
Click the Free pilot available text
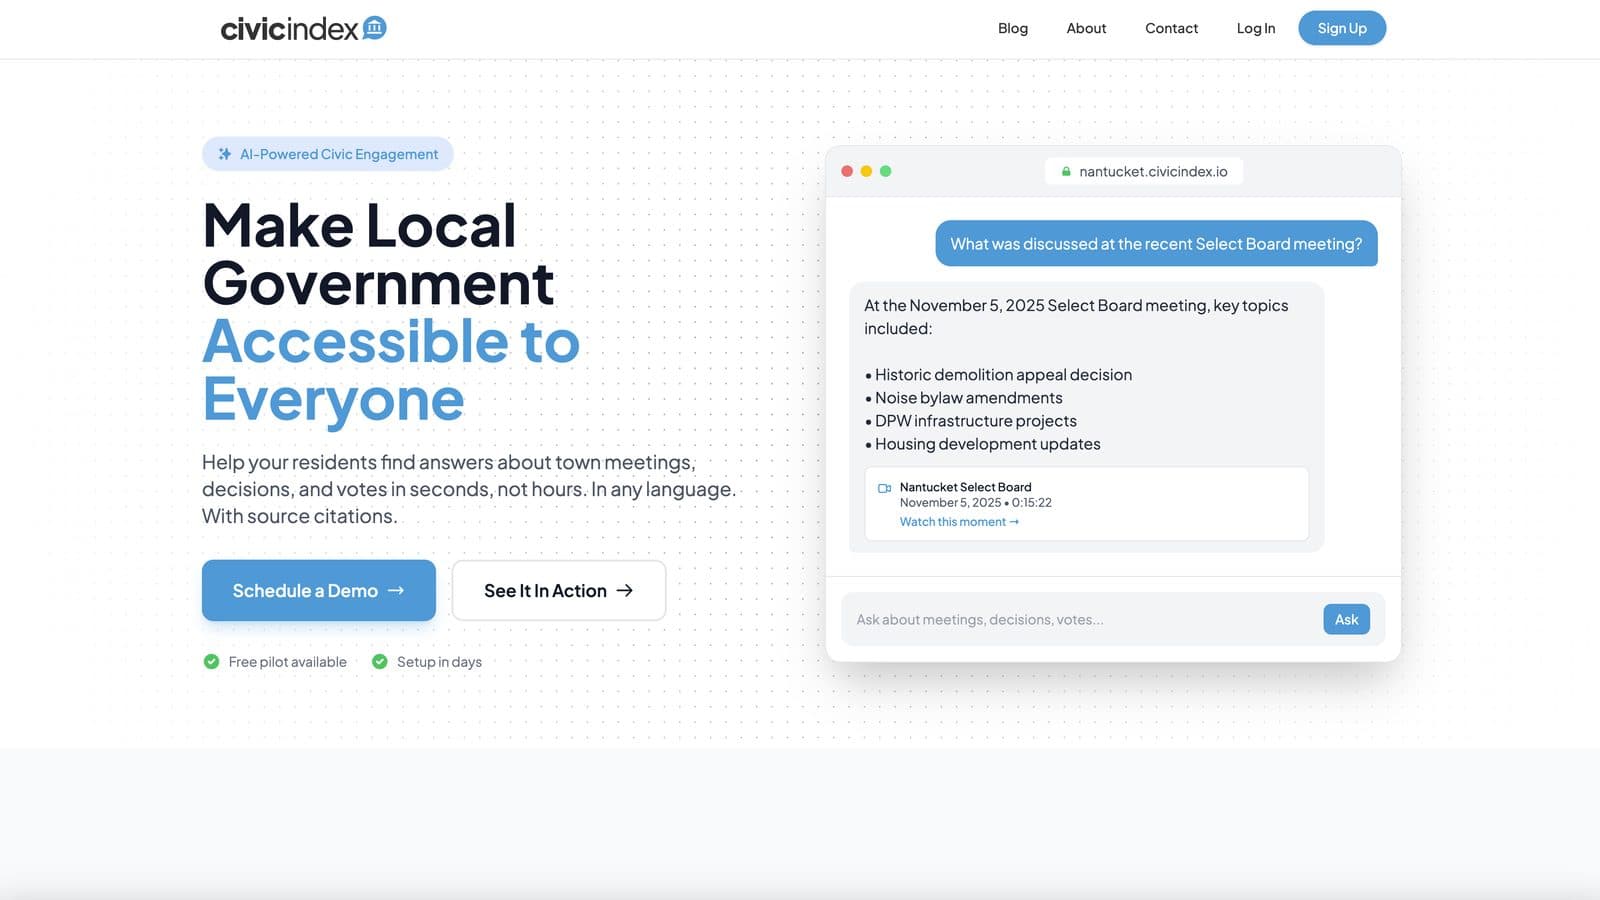click(x=287, y=661)
